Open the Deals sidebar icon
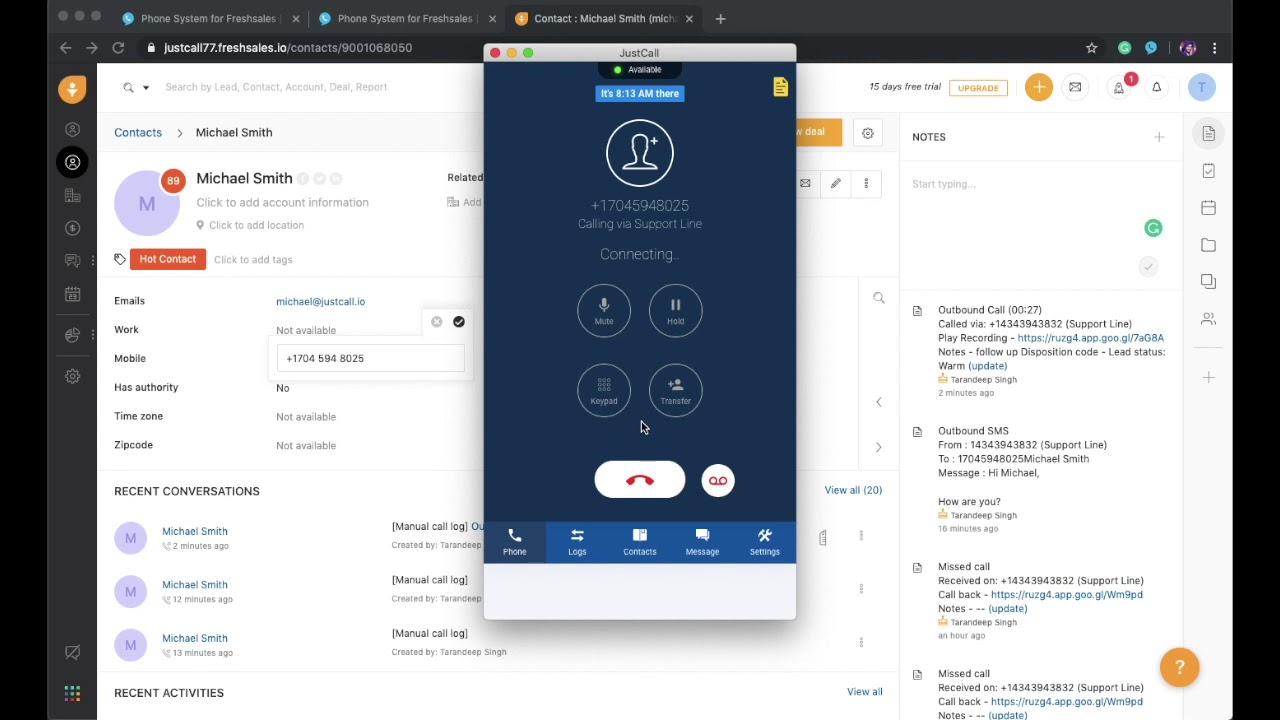Screen dimensions: 1280x720 click(x=72, y=228)
